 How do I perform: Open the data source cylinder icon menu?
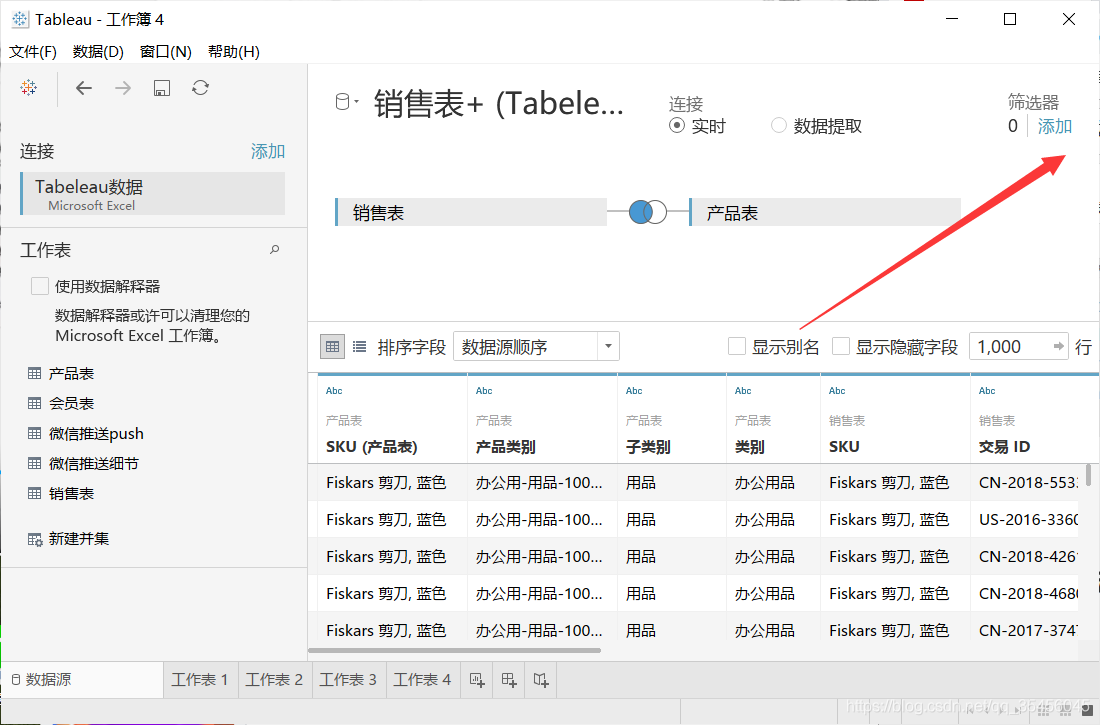(346, 102)
